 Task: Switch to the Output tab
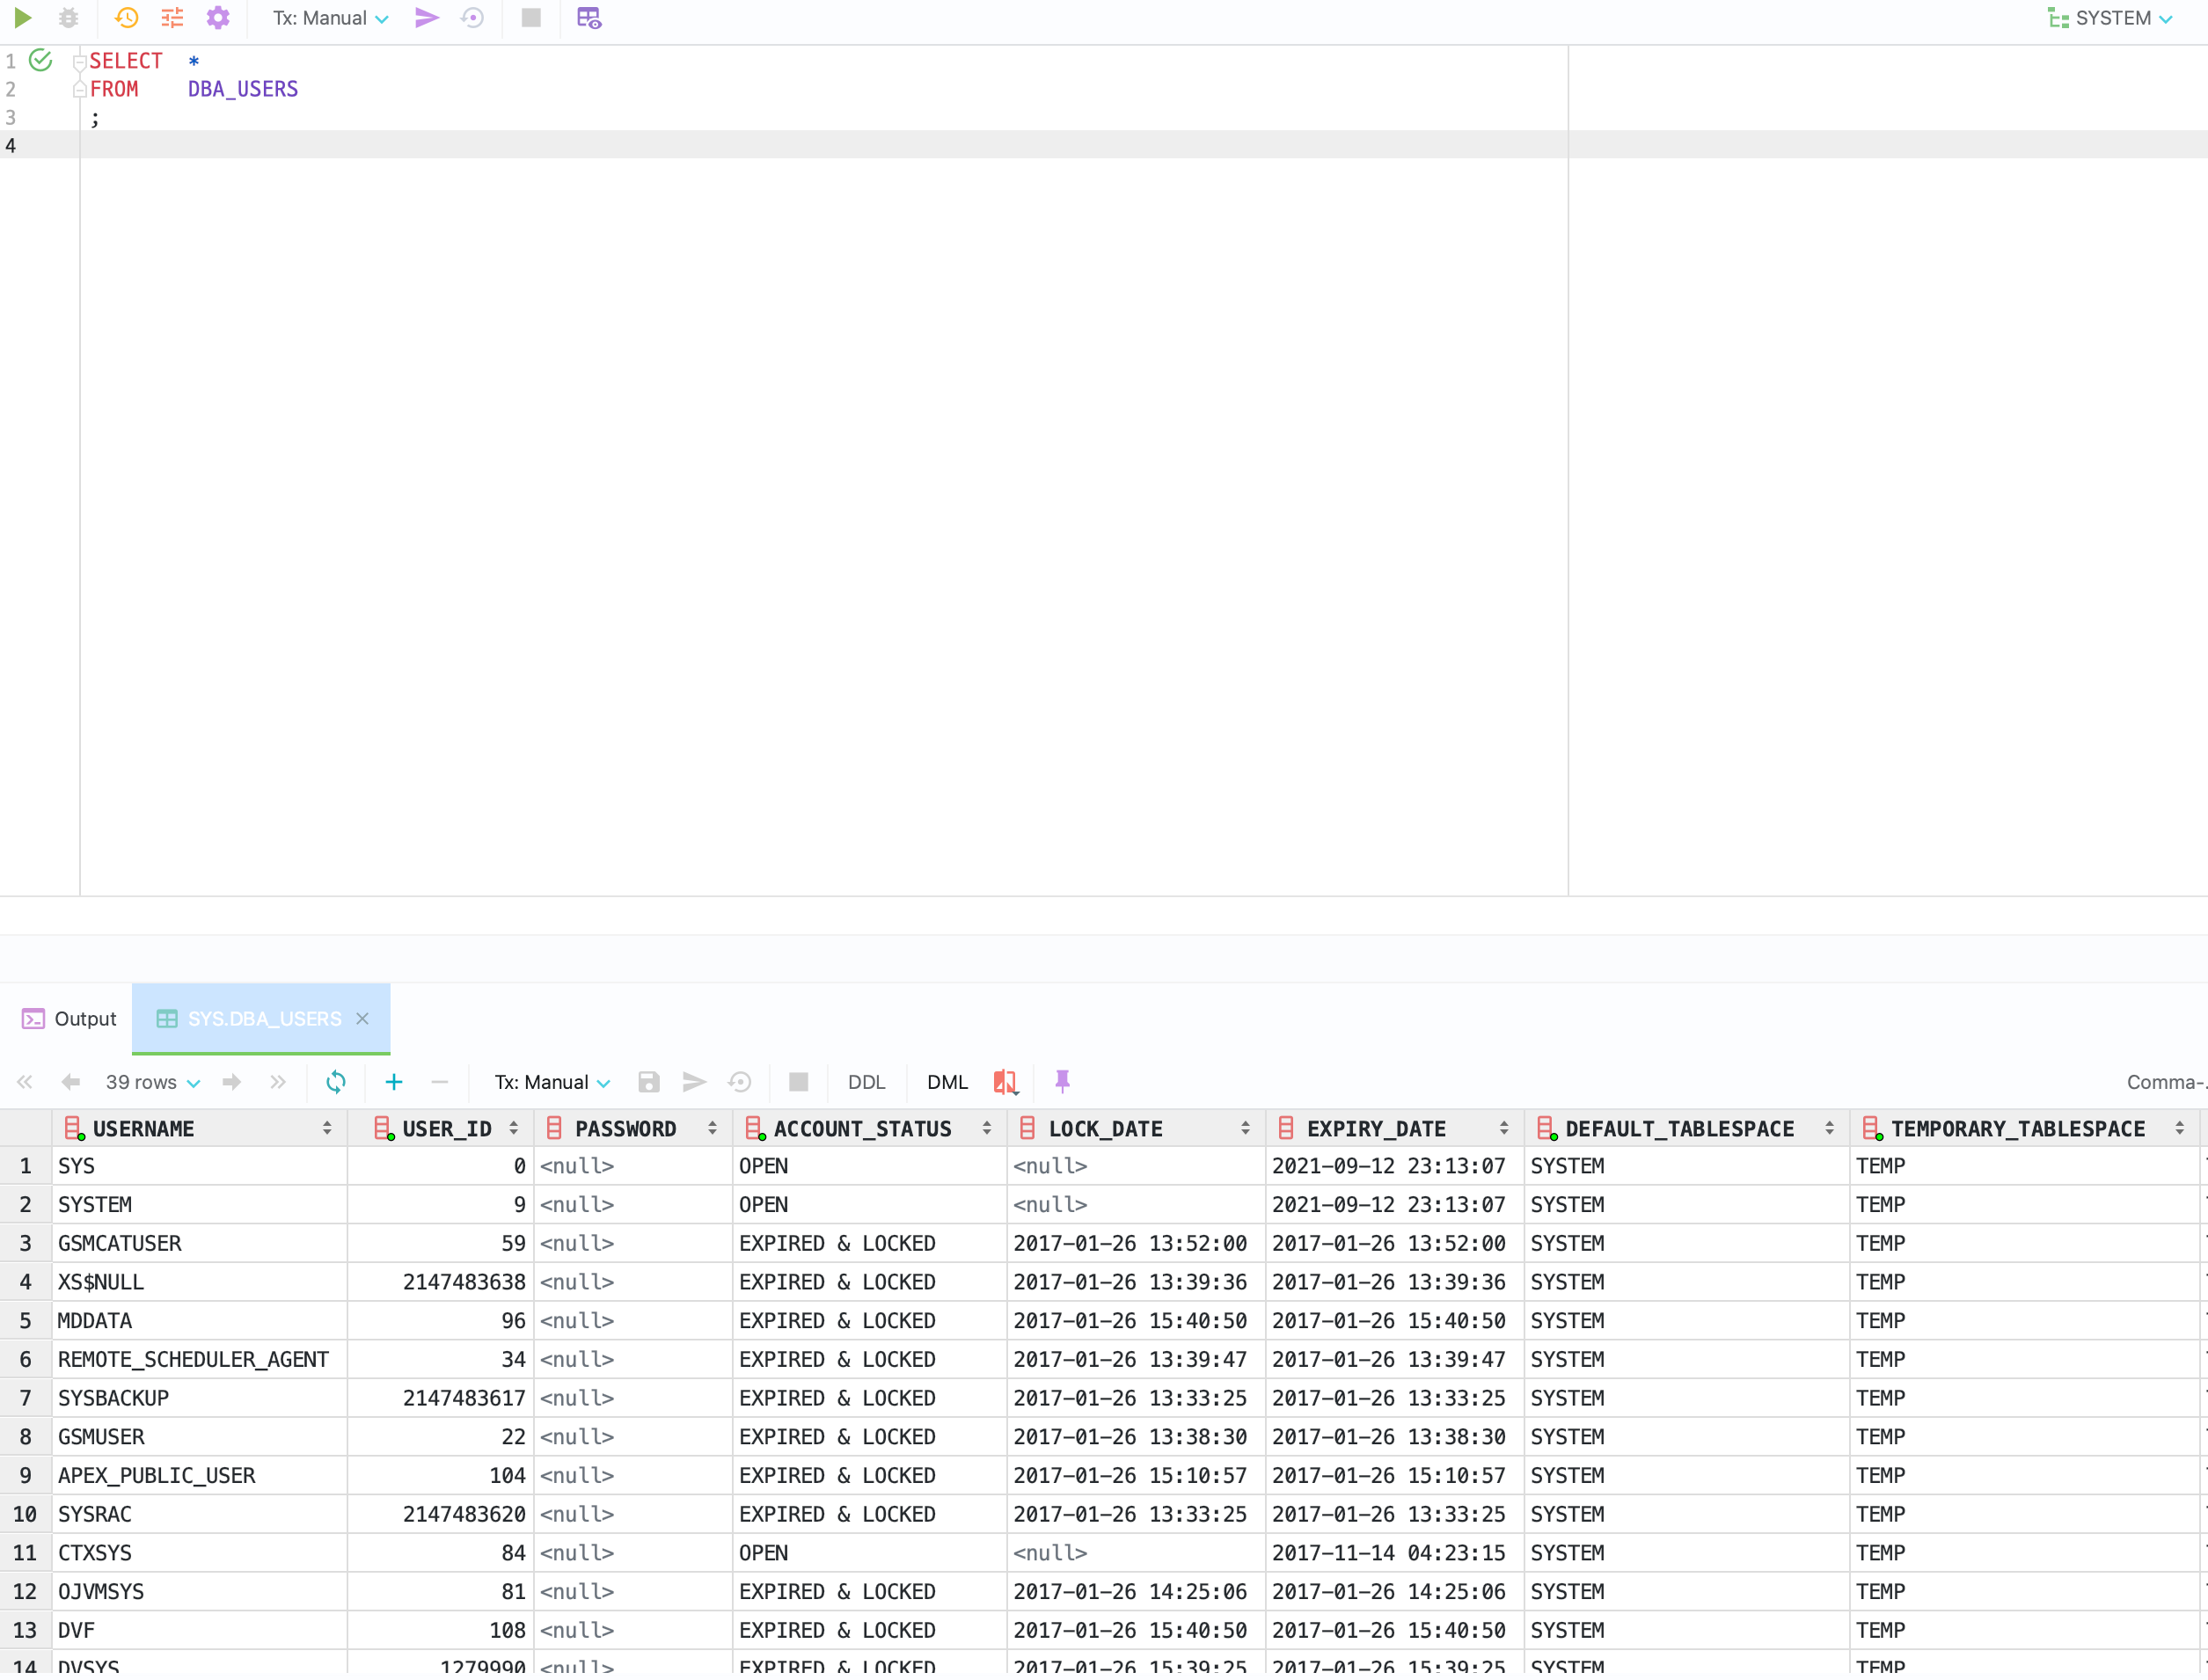(70, 1019)
